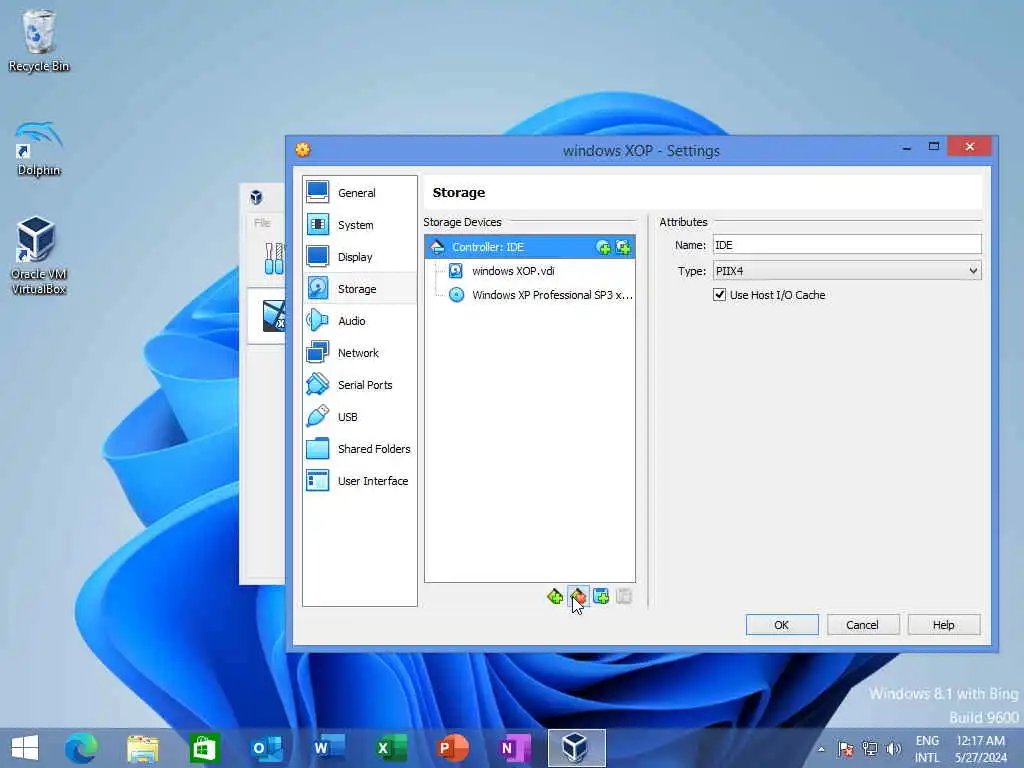Click Tools icon in background VirtualBox Manager

[x=274, y=258]
